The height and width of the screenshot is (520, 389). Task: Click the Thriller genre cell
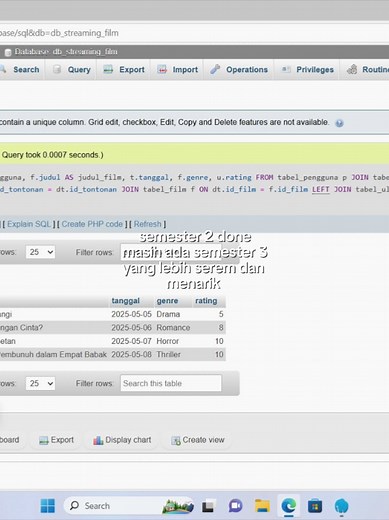click(x=168, y=354)
